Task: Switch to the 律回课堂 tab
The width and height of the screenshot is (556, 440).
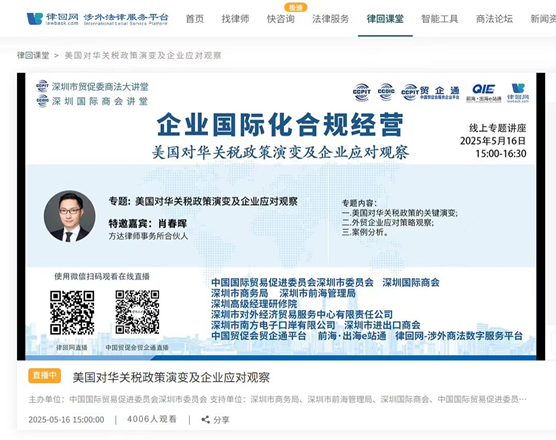Action: click(385, 19)
